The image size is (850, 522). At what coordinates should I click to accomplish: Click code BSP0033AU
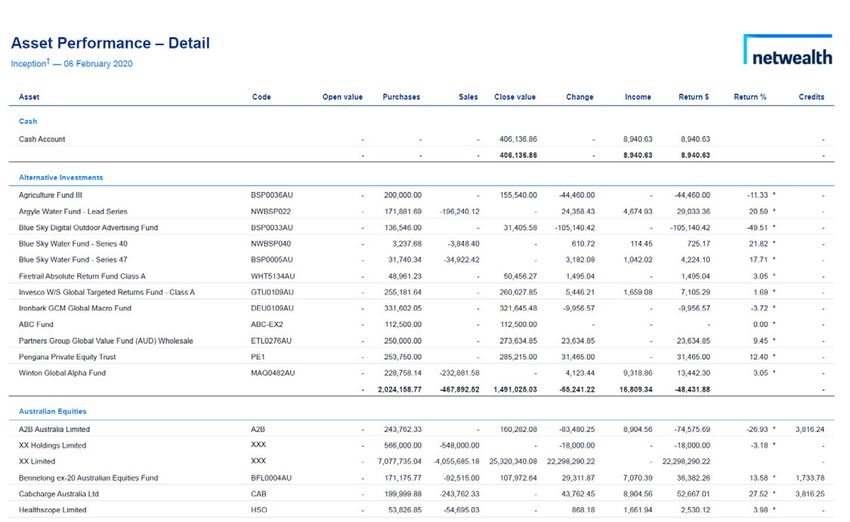(272, 228)
